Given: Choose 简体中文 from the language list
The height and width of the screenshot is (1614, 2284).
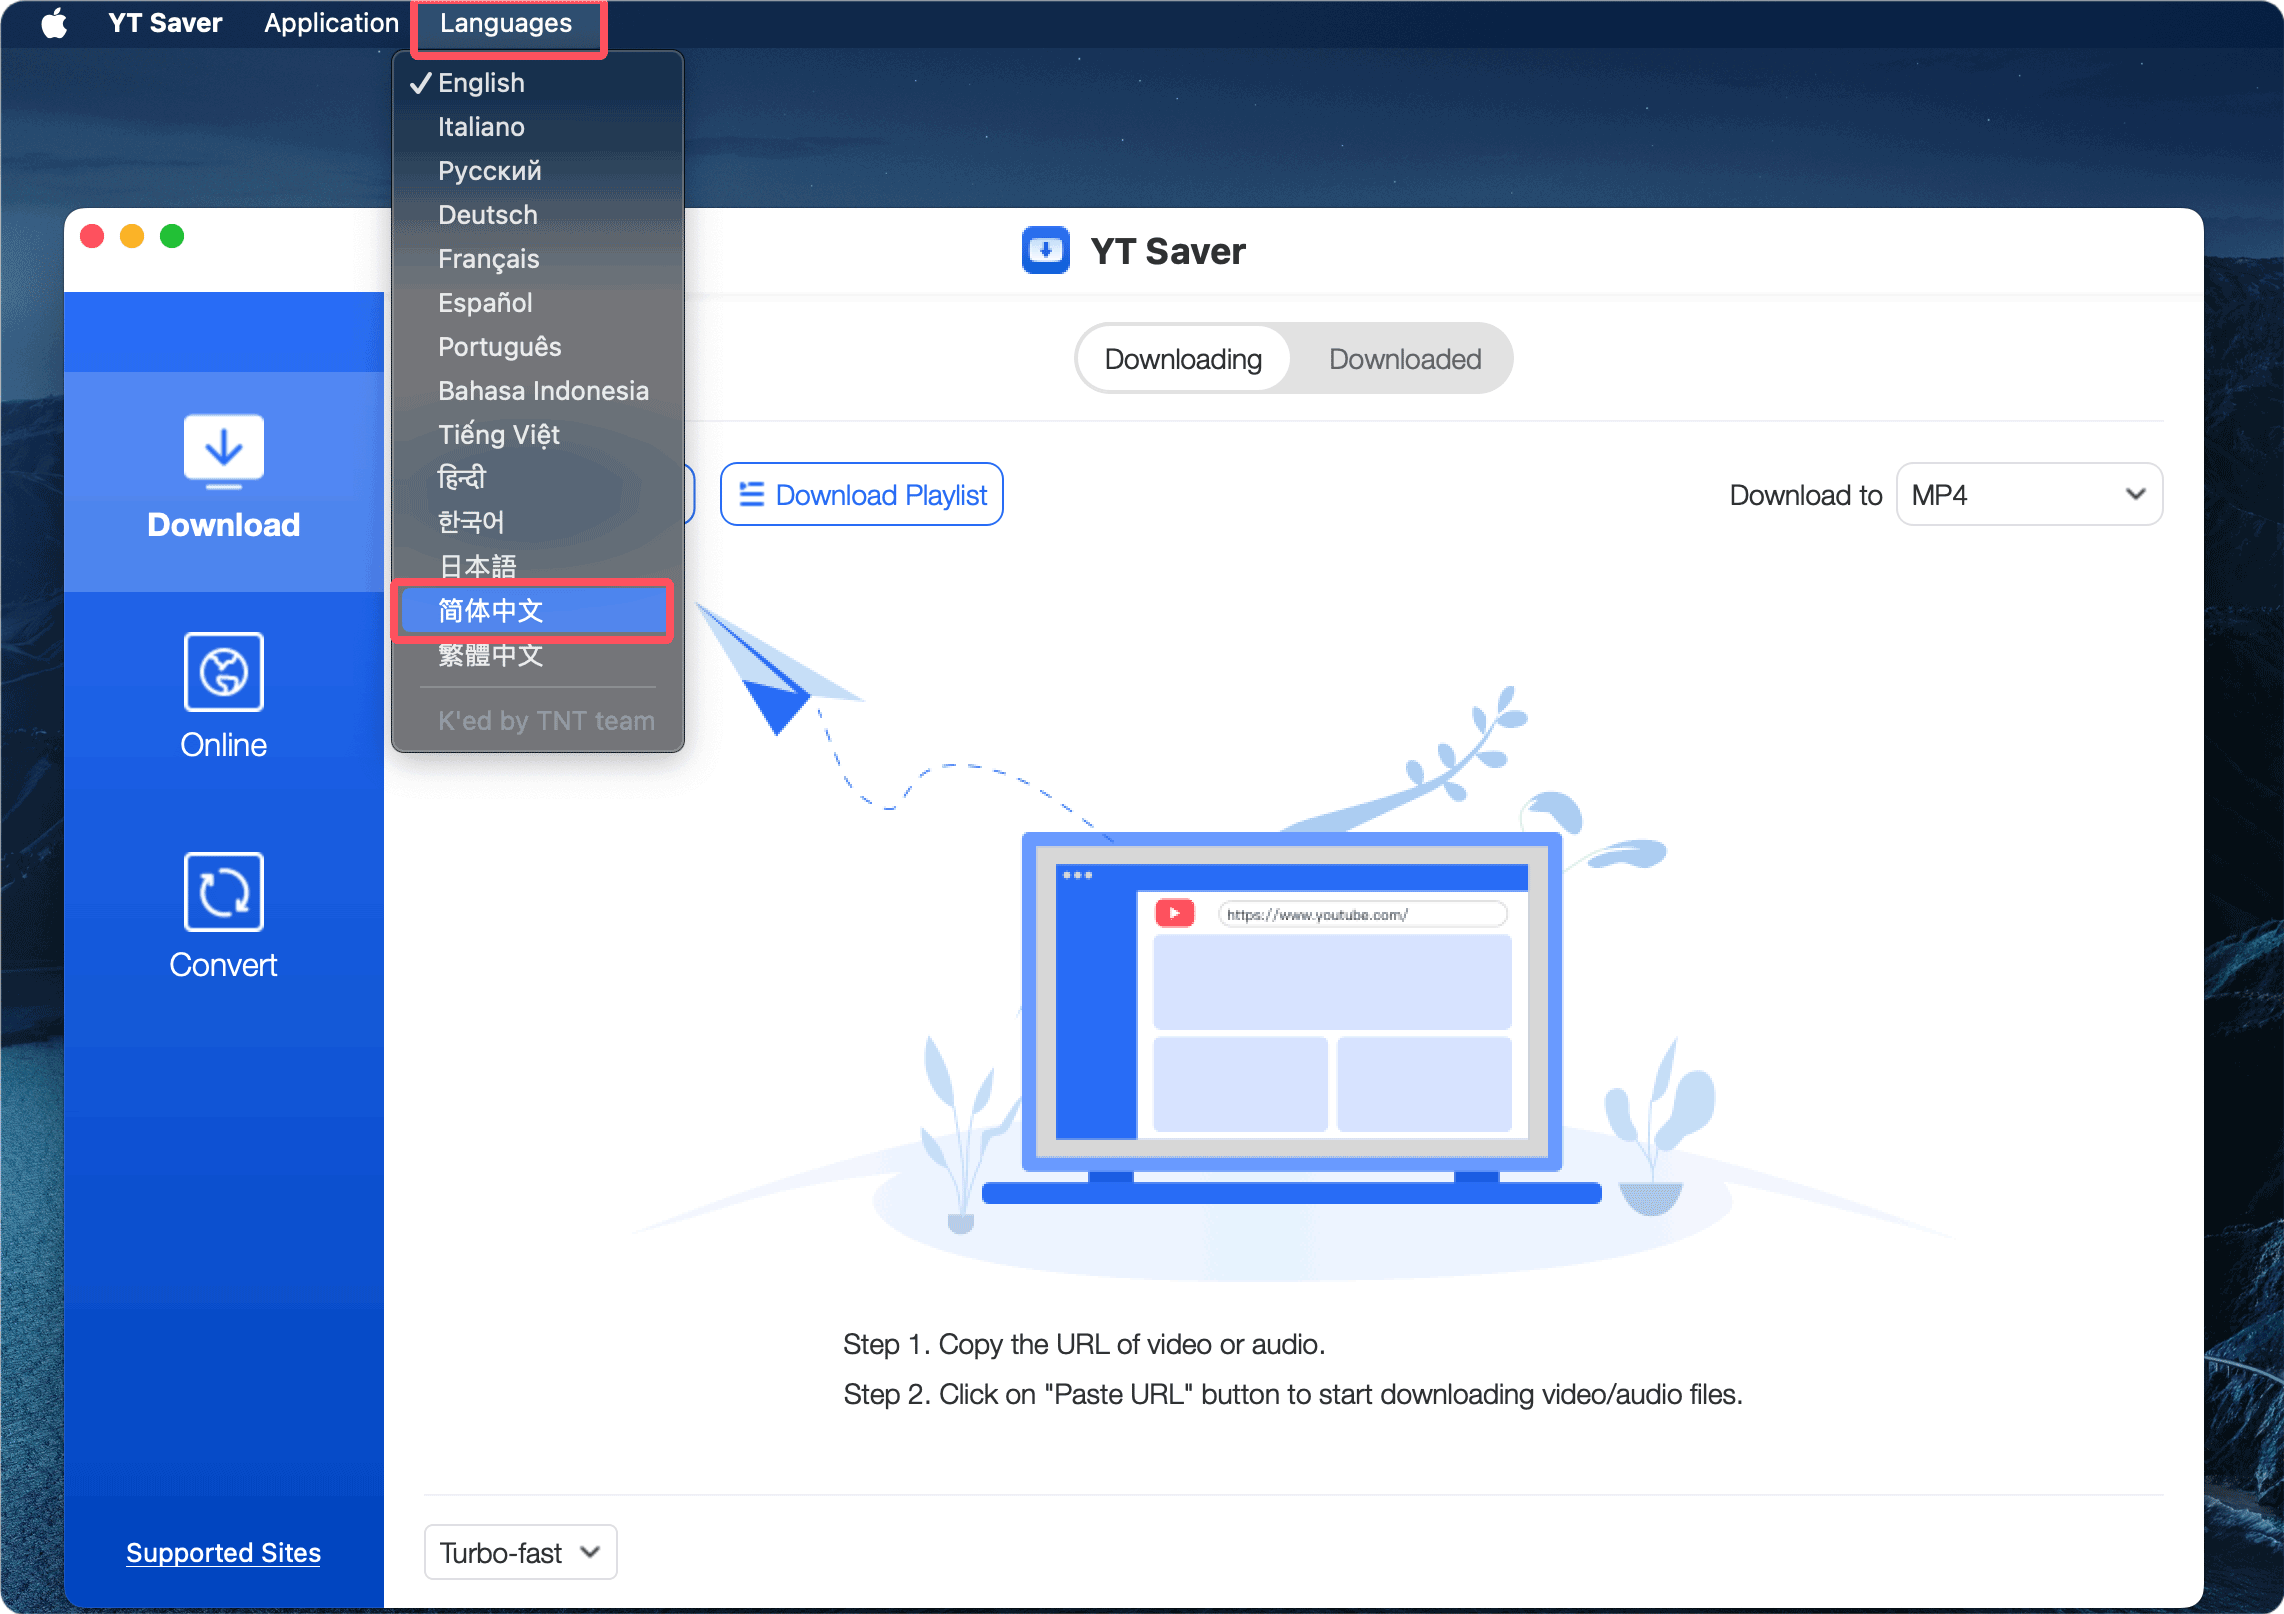Looking at the screenshot, I should click(490, 610).
